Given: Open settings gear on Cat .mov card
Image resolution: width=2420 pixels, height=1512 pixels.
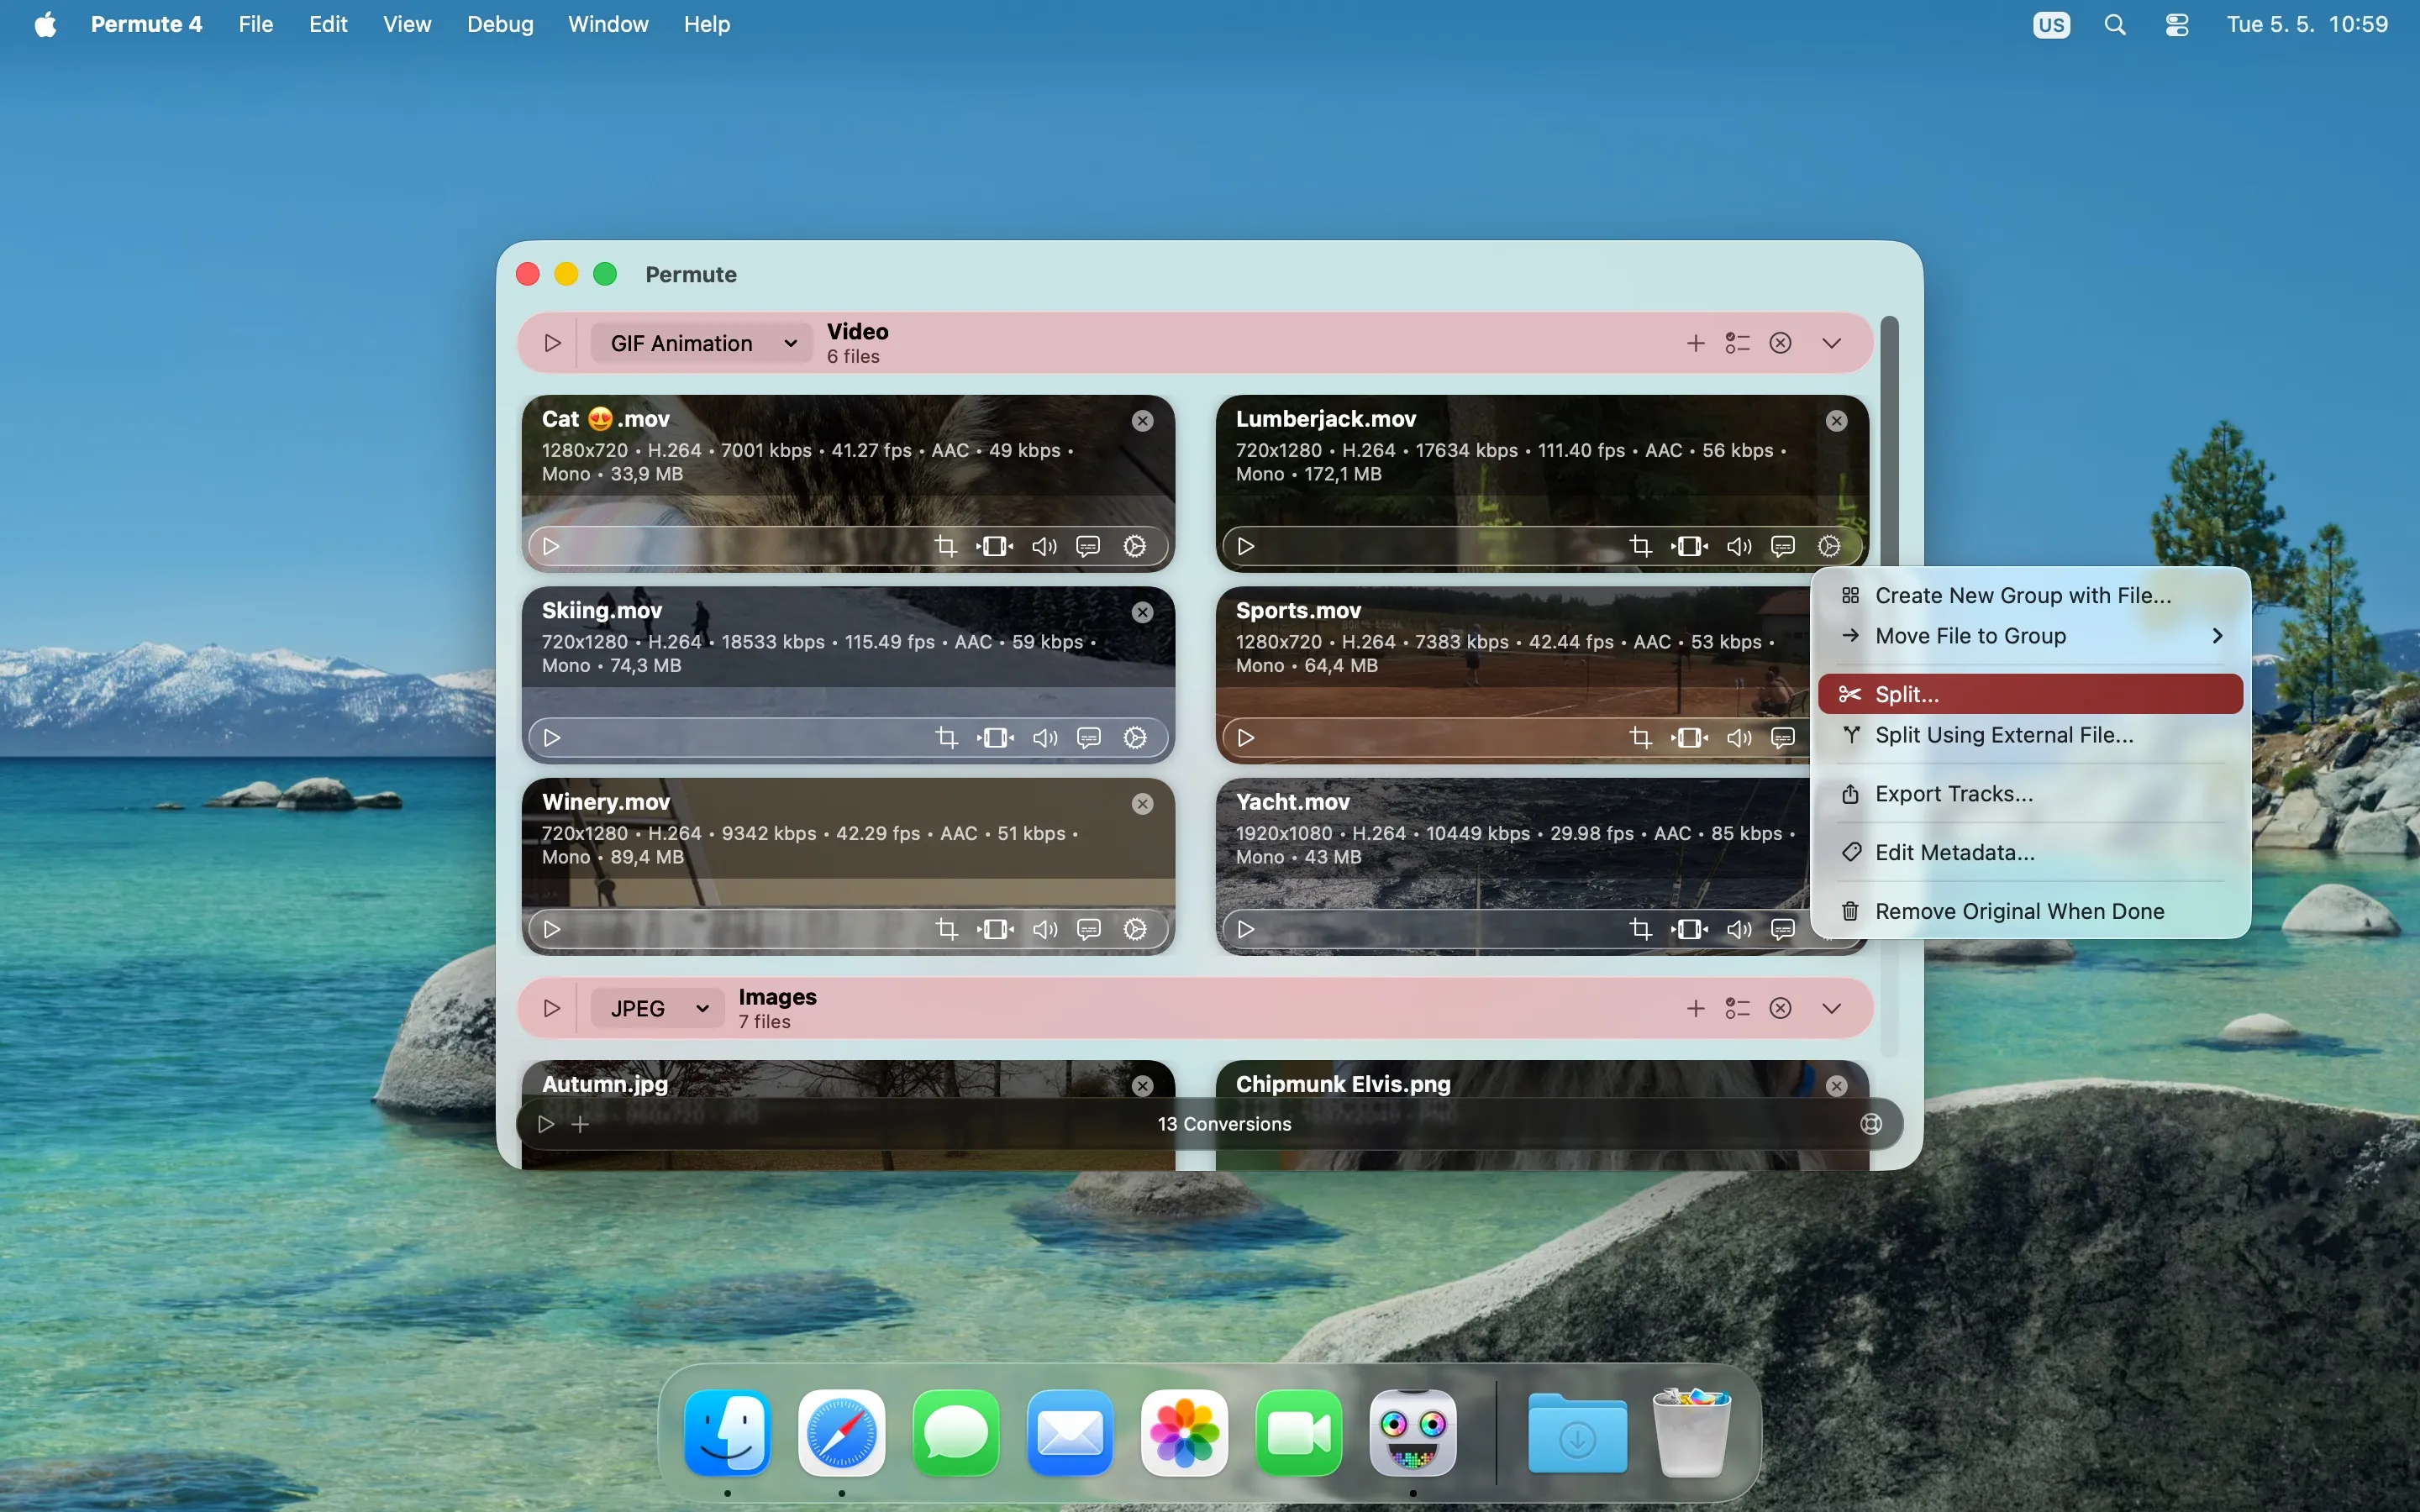Looking at the screenshot, I should [x=1136, y=546].
